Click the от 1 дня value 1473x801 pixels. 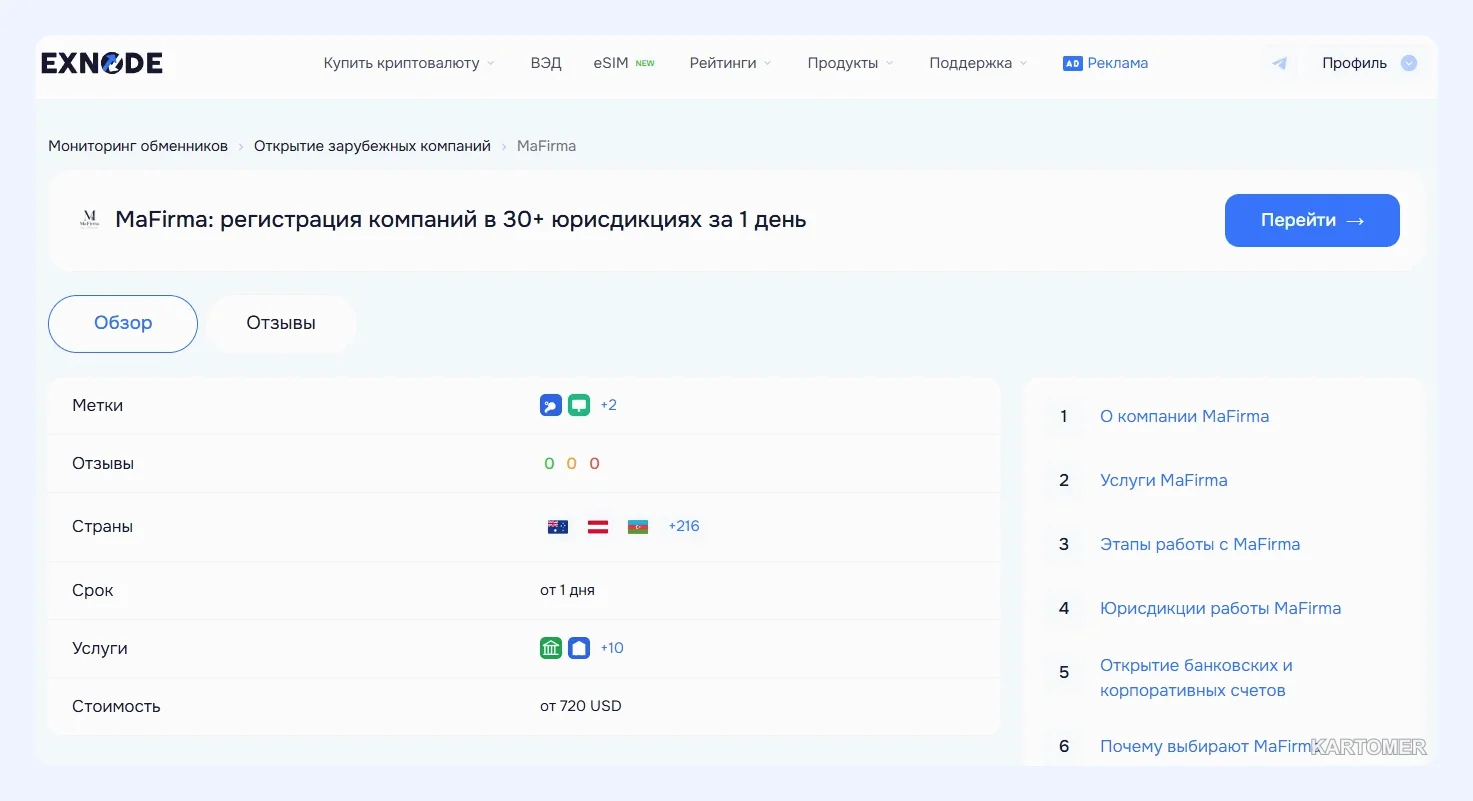click(x=567, y=590)
